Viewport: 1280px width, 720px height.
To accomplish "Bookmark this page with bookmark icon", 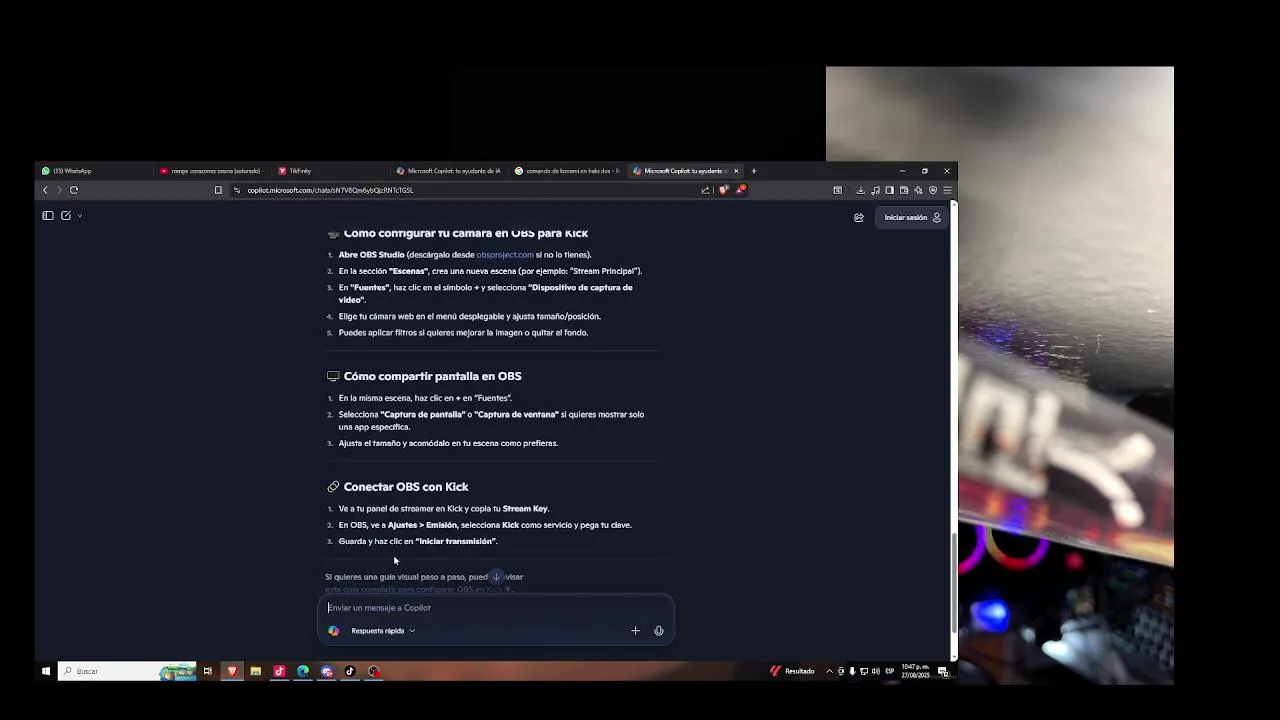I will [218, 190].
